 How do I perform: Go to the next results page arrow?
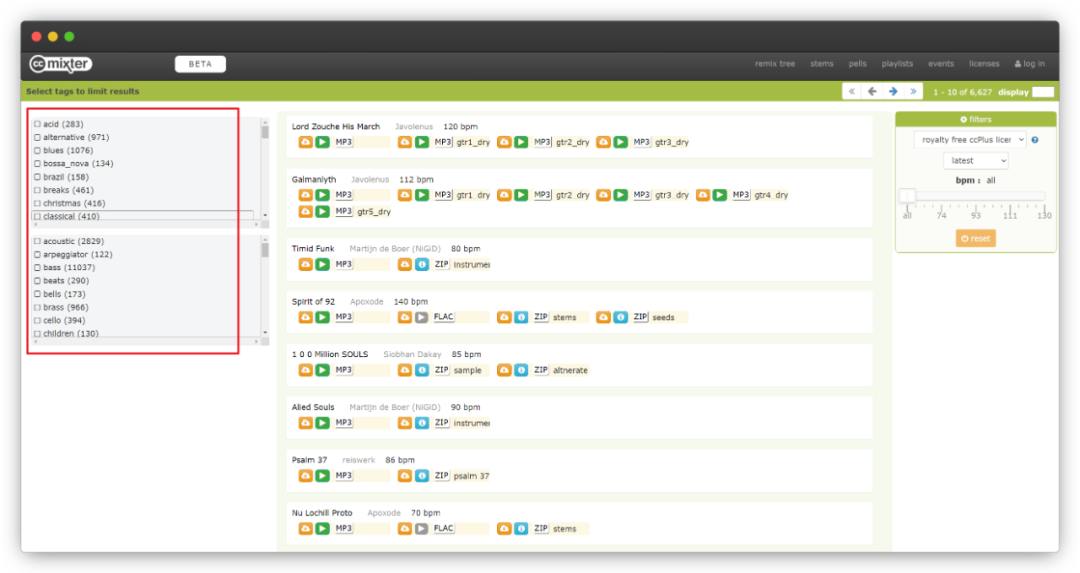(892, 91)
